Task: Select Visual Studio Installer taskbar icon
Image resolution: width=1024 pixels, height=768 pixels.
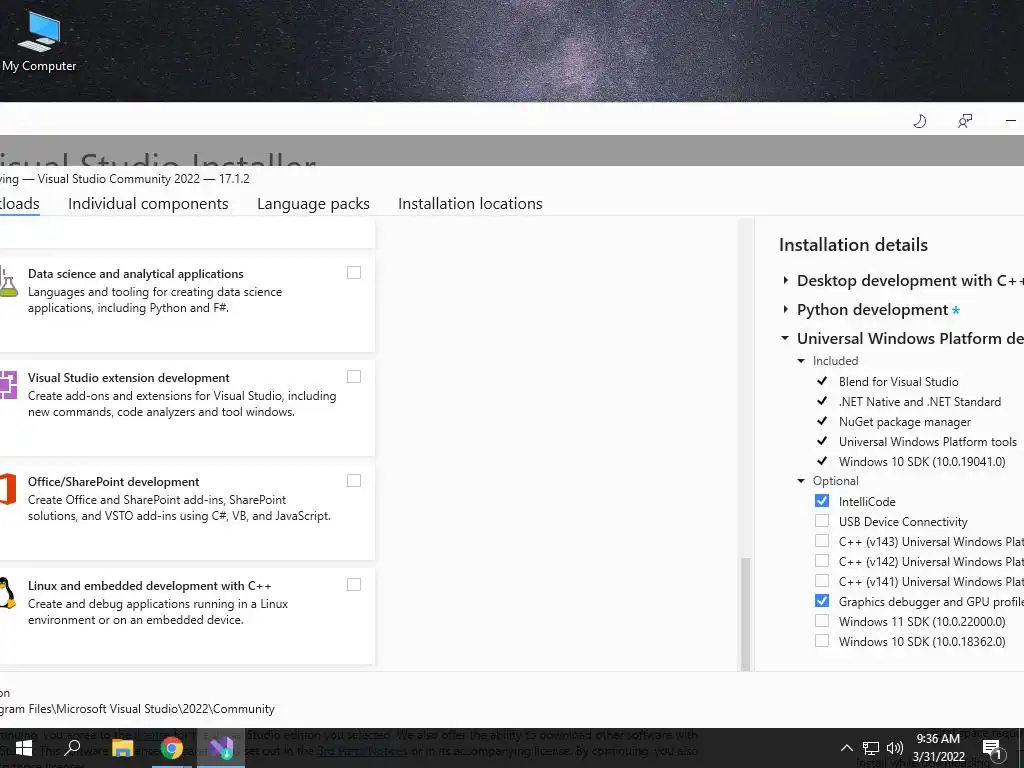Action: pyautogui.click(x=221, y=748)
